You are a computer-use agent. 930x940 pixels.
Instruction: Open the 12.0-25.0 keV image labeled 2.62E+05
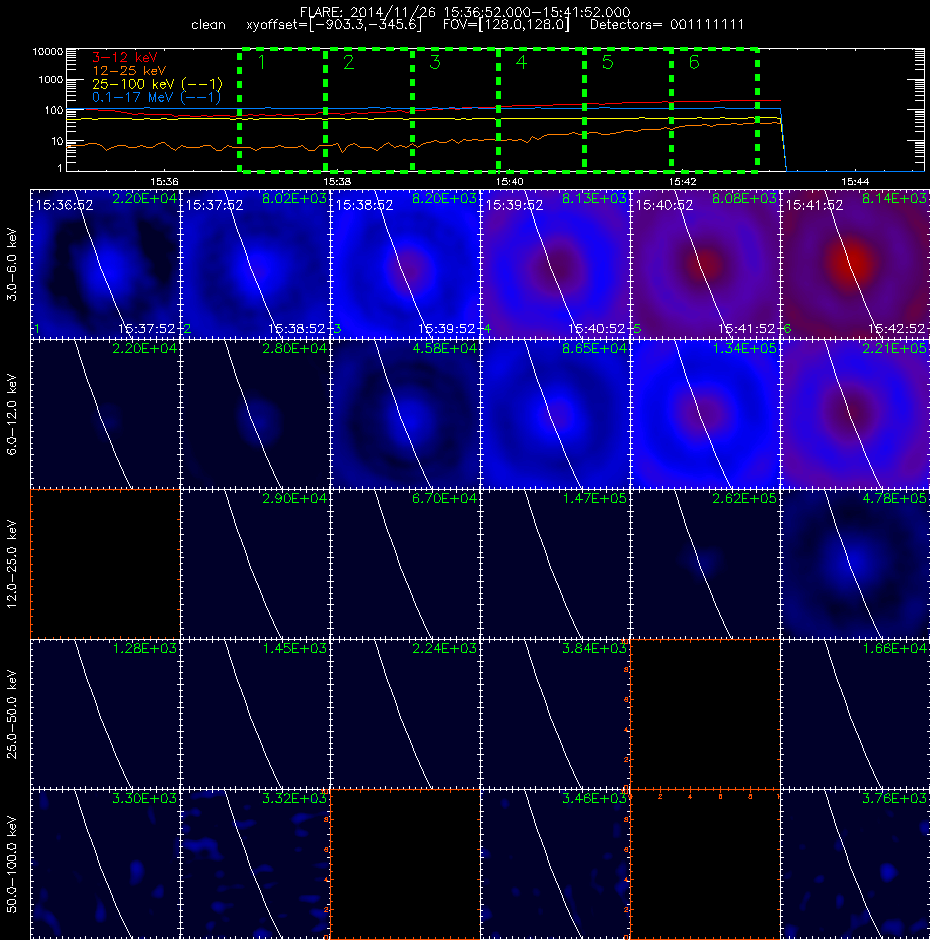pyautogui.click(x=705, y=564)
